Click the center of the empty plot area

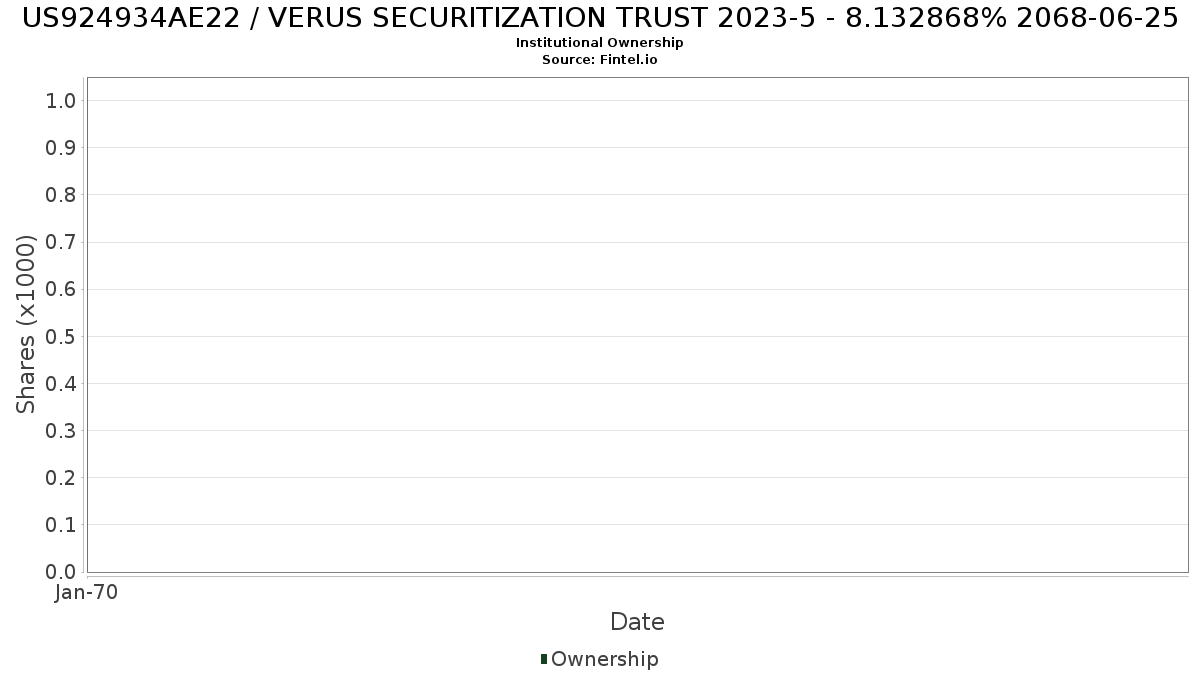click(x=637, y=325)
